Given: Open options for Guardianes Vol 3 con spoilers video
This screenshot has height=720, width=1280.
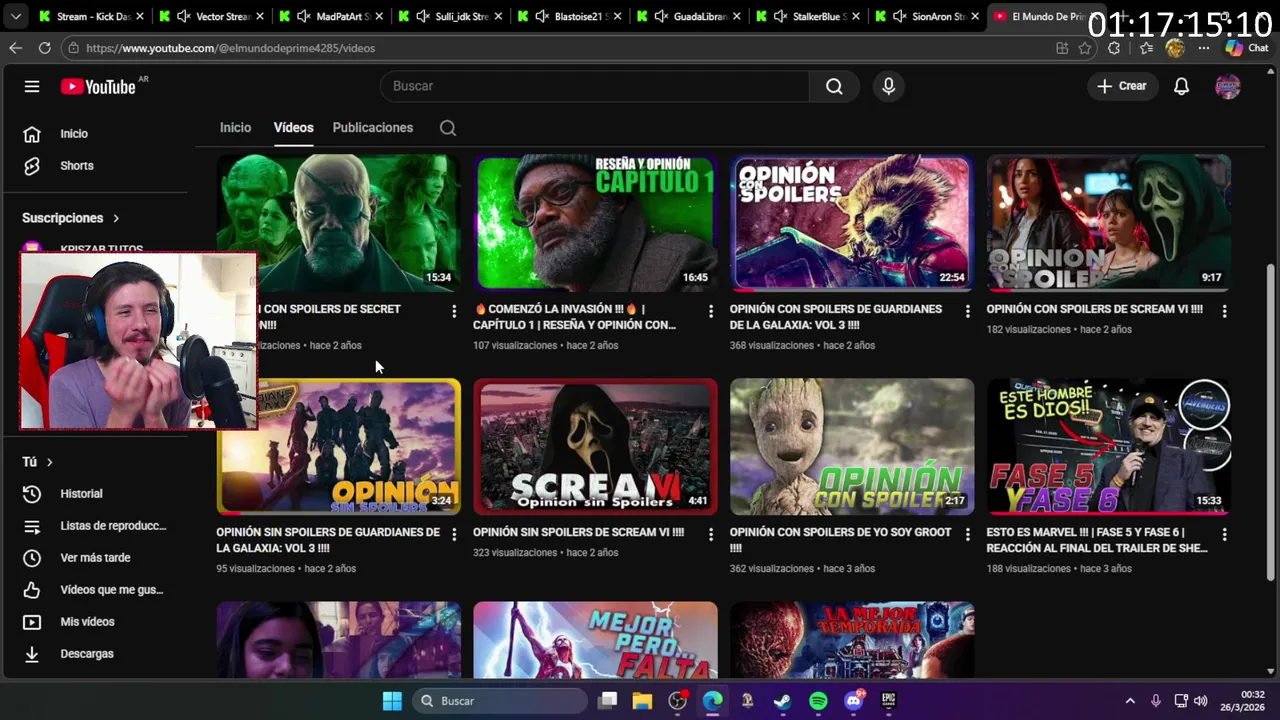Looking at the screenshot, I should (x=967, y=312).
